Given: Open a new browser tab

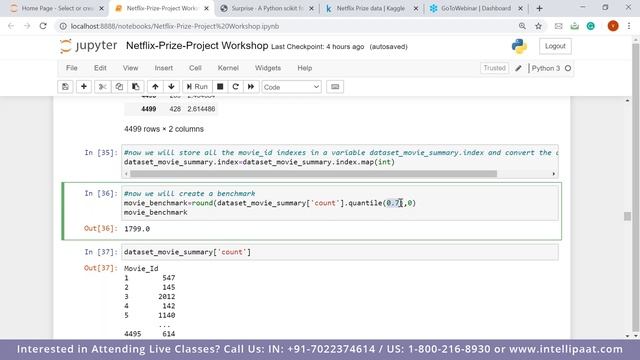Looking at the screenshot, I should click(539, 8).
